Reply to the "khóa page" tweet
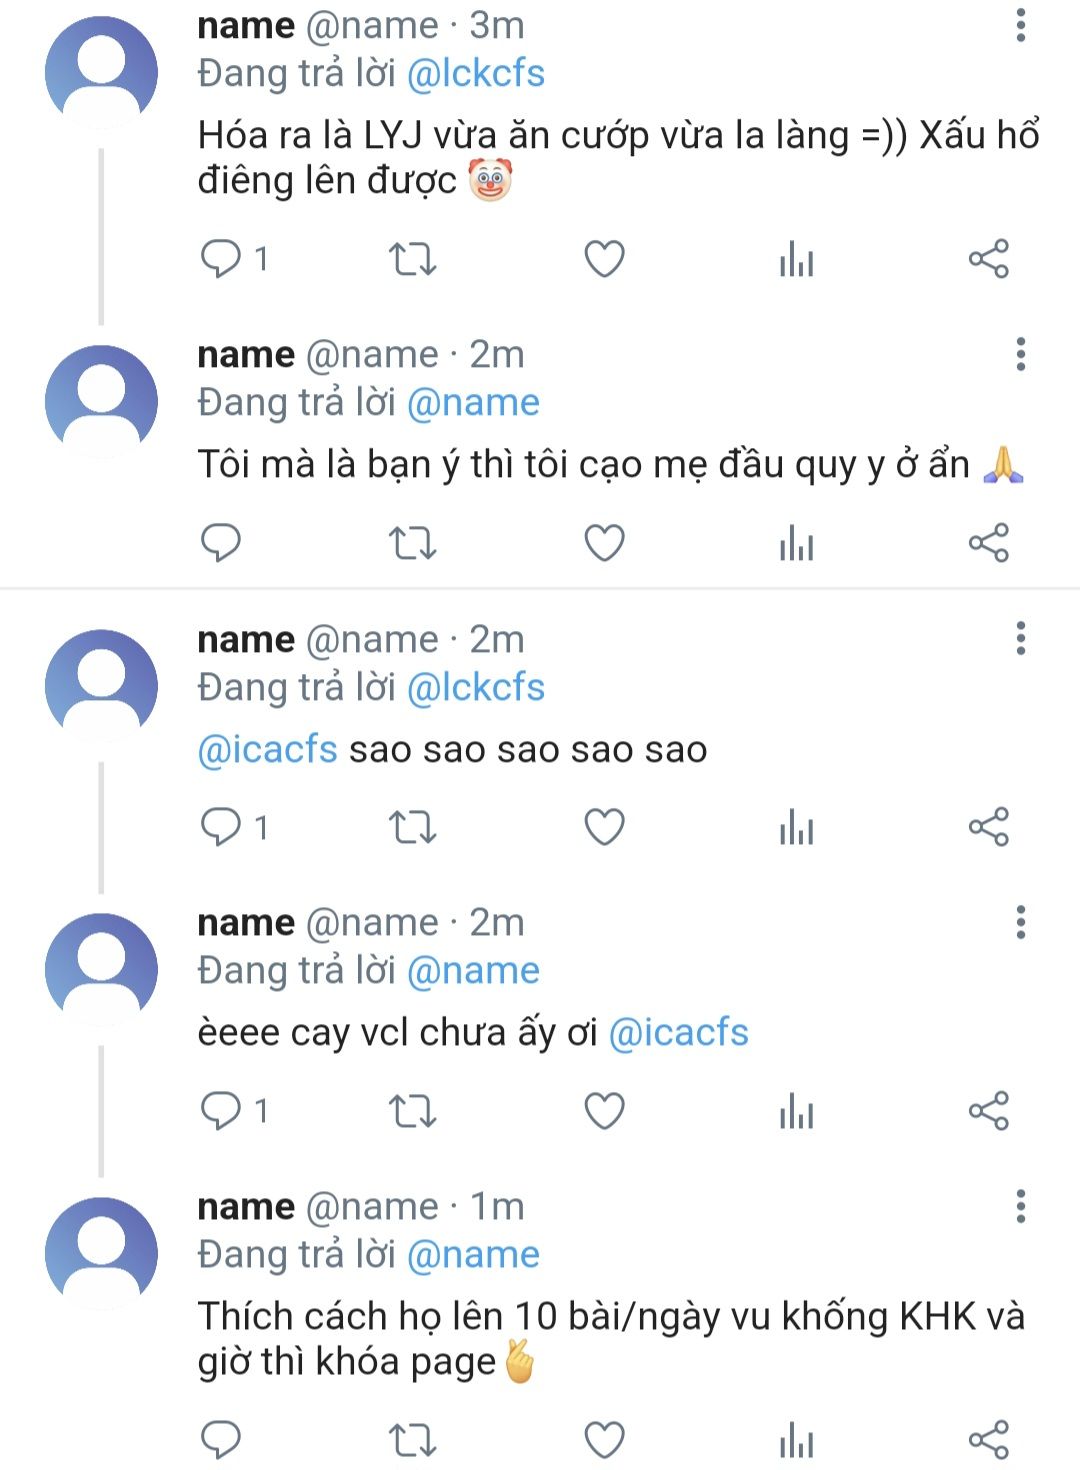This screenshot has width=1080, height=1470. click(221, 1440)
